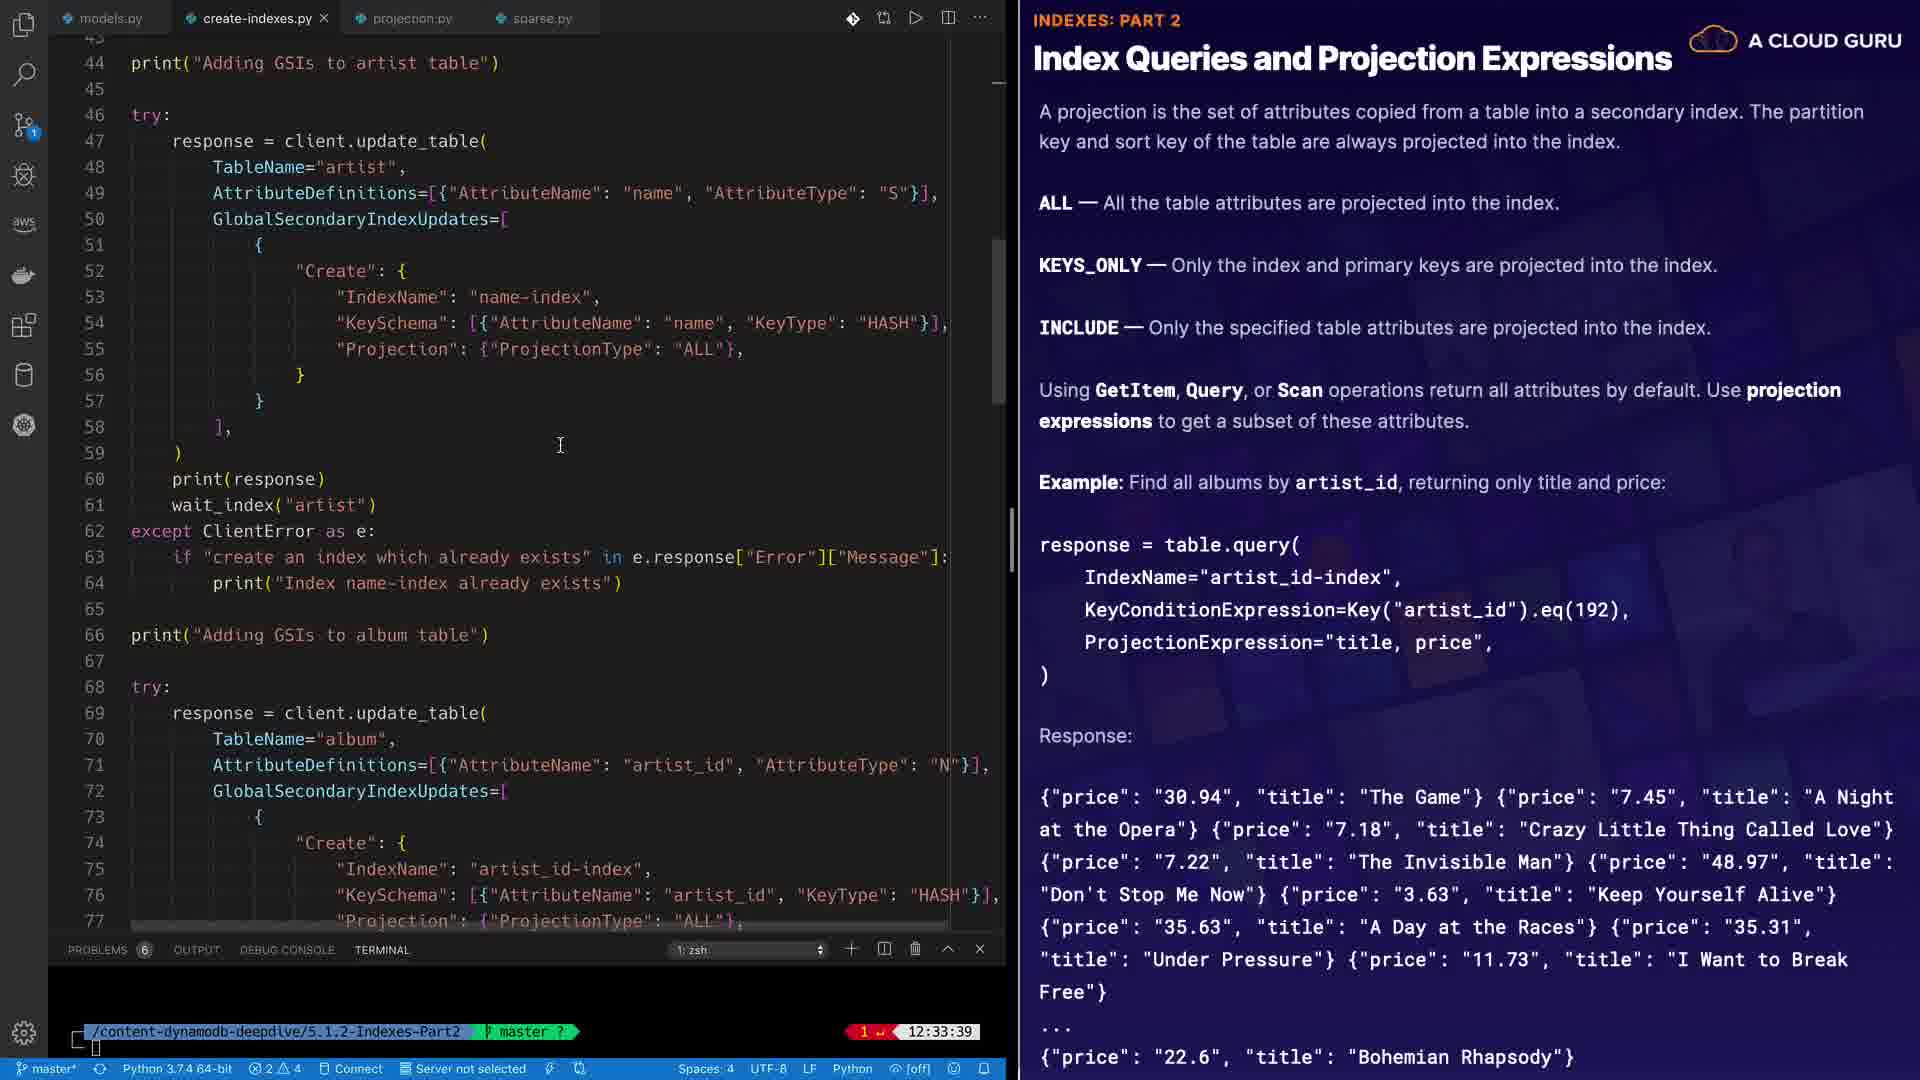Click the editor vertical scrollbar thumb
The width and height of the screenshot is (1920, 1080).
pos(998,320)
